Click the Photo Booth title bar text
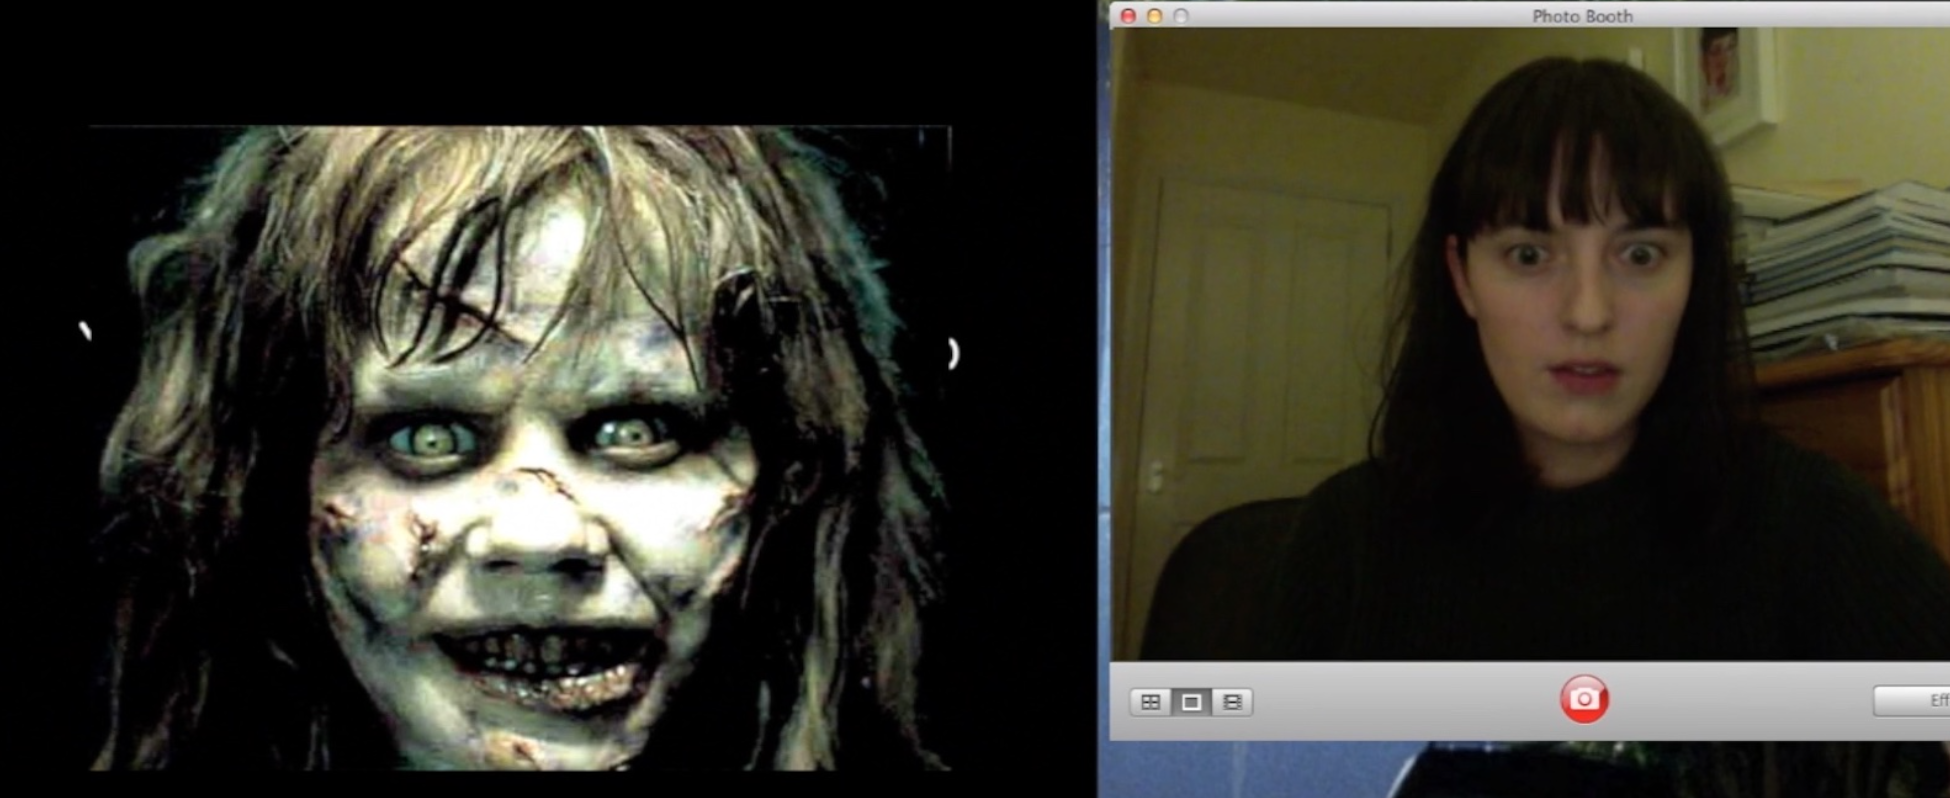Screen dimensions: 1950x798 (x=1582, y=16)
